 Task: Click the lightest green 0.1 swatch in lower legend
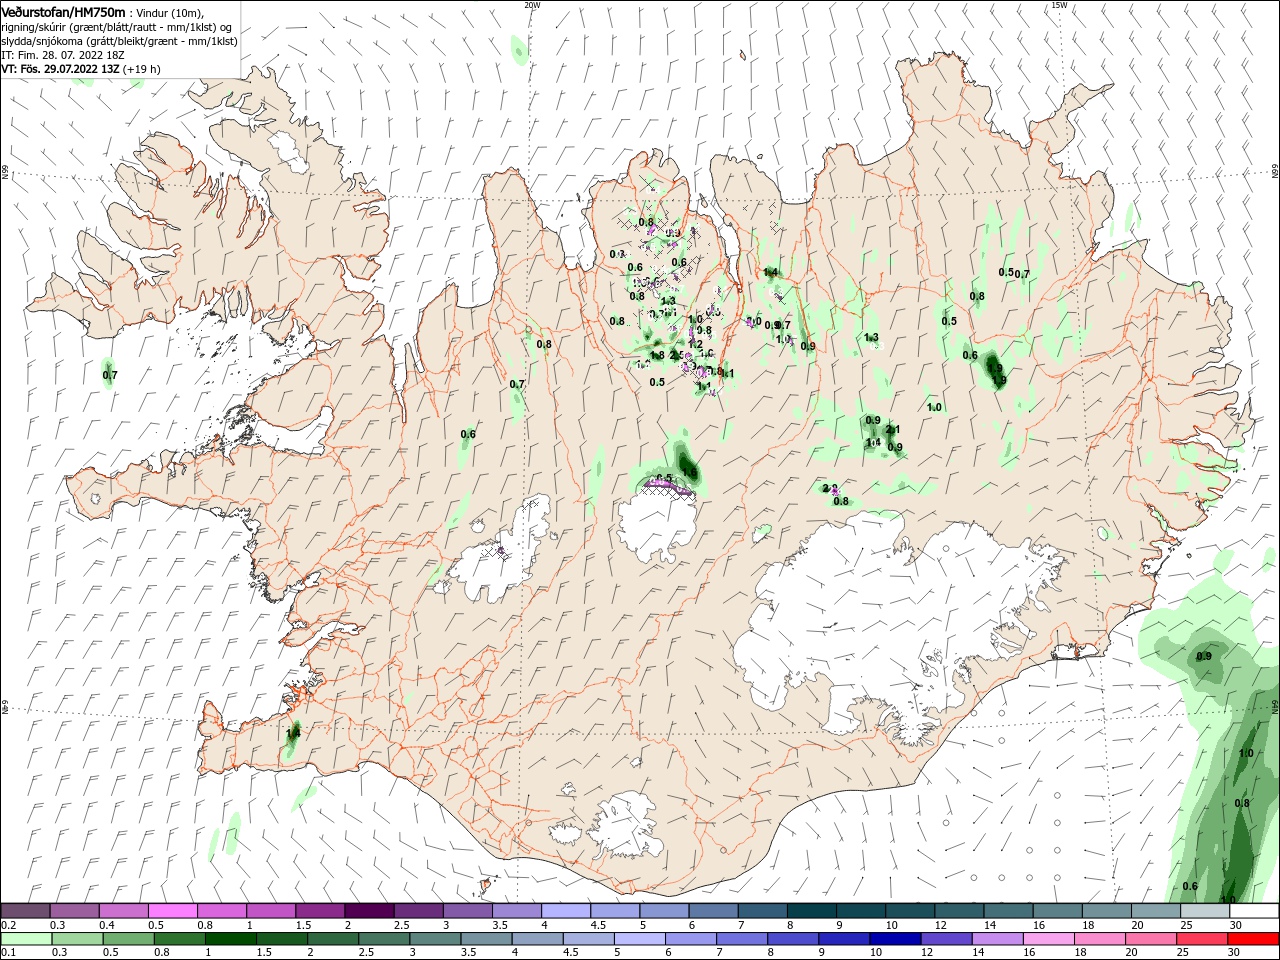click(25, 938)
